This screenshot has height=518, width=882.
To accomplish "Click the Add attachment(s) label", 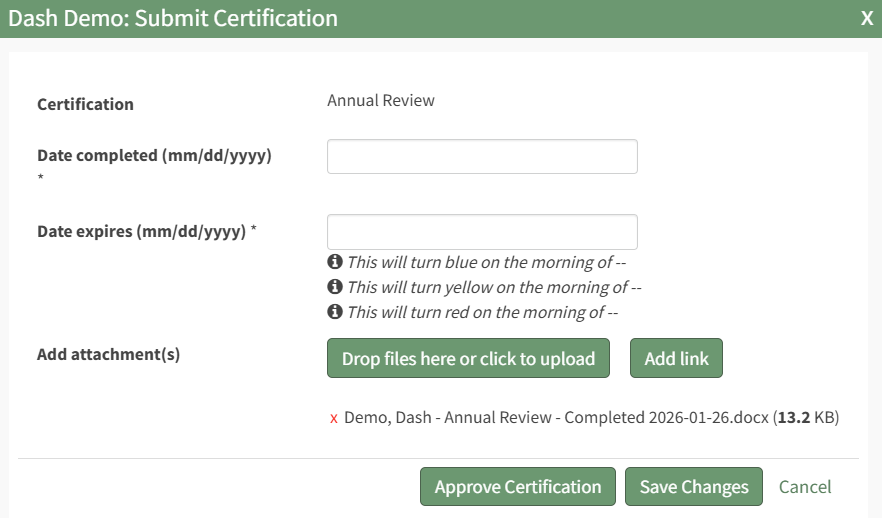I will [108, 354].
